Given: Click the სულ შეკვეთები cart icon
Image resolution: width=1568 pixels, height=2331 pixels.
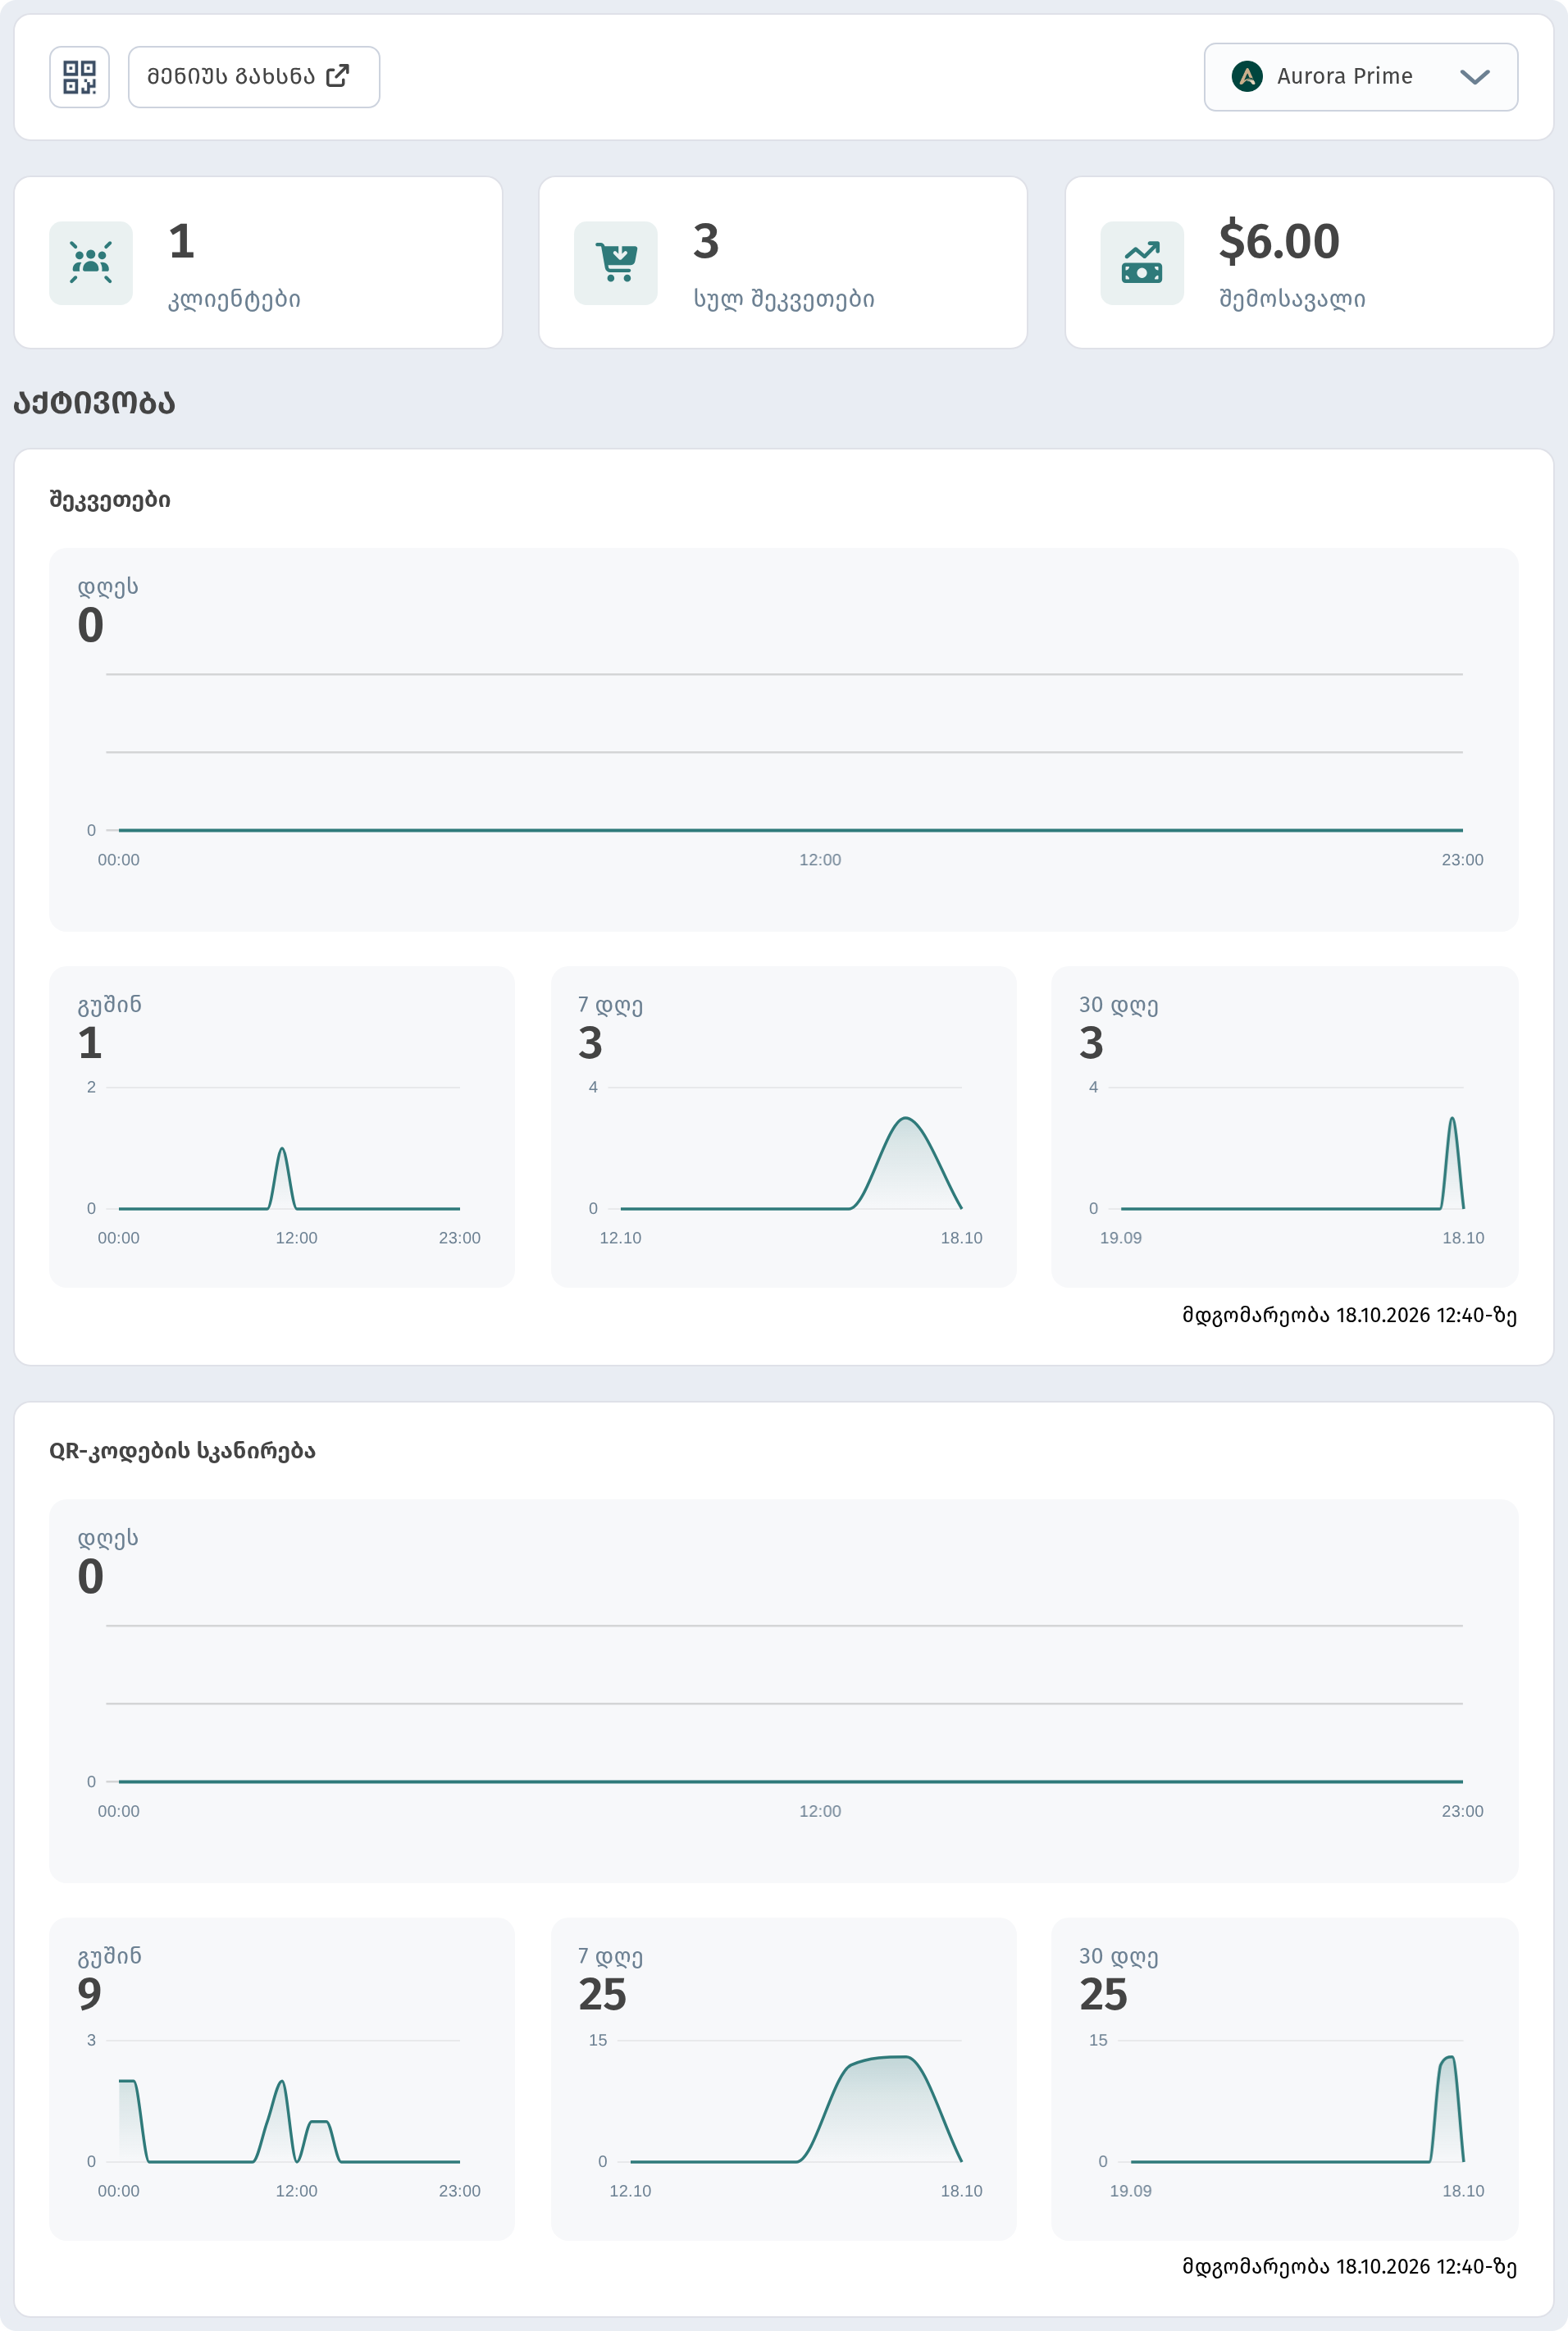Looking at the screenshot, I should (616, 263).
